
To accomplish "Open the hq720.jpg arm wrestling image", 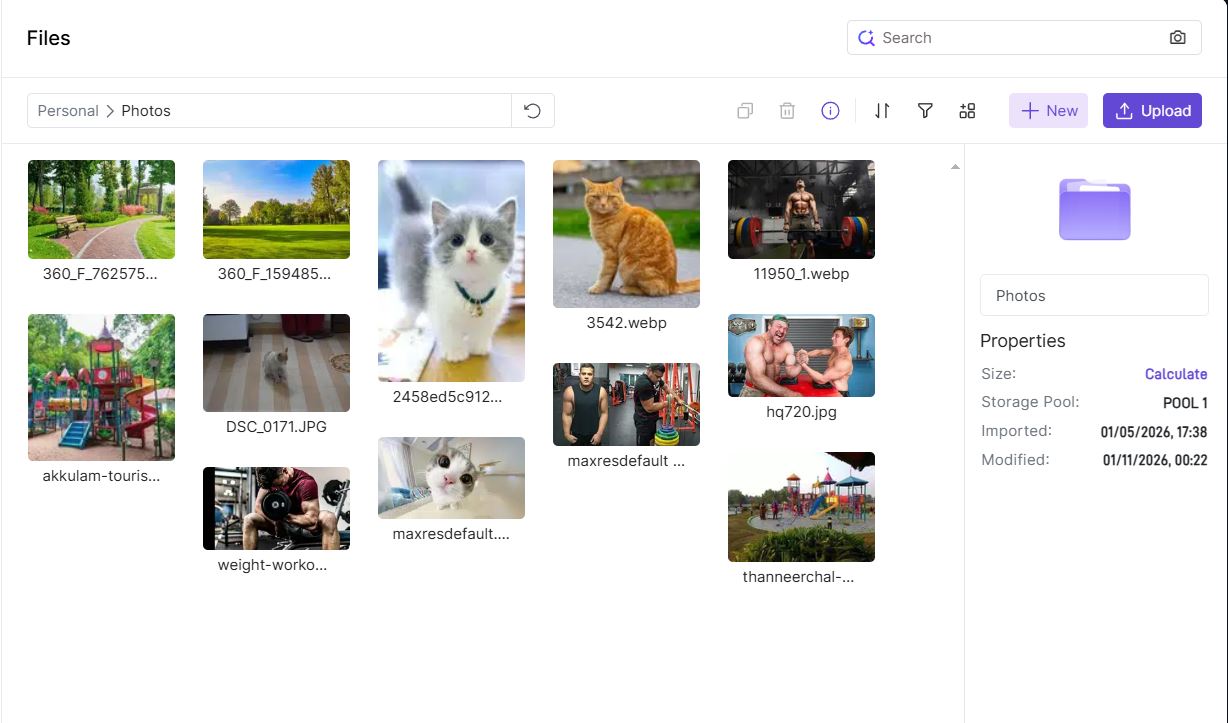I will coord(801,355).
